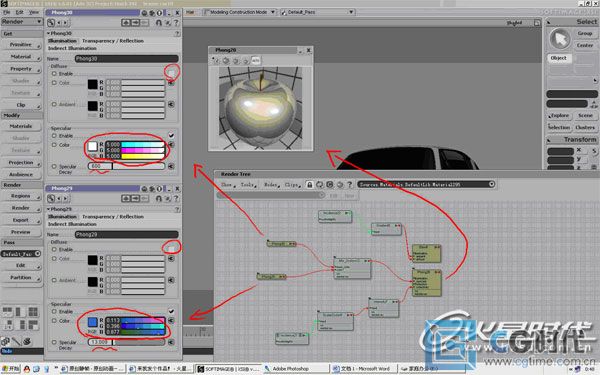The width and height of the screenshot is (600, 375).
Task: Click the refresh icon in Render Tree toolbar
Action: 320,184
